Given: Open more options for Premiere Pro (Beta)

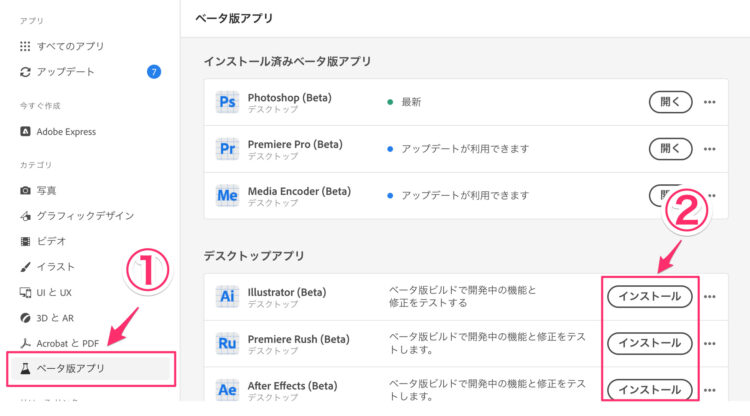Looking at the screenshot, I should point(710,149).
